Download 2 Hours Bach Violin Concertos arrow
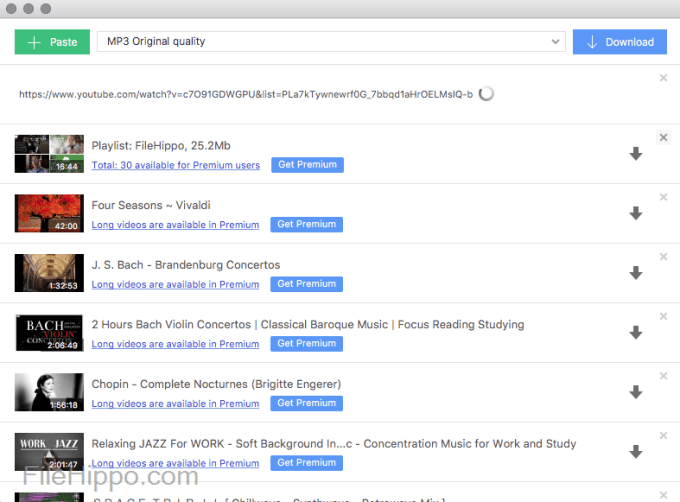 [x=636, y=332]
